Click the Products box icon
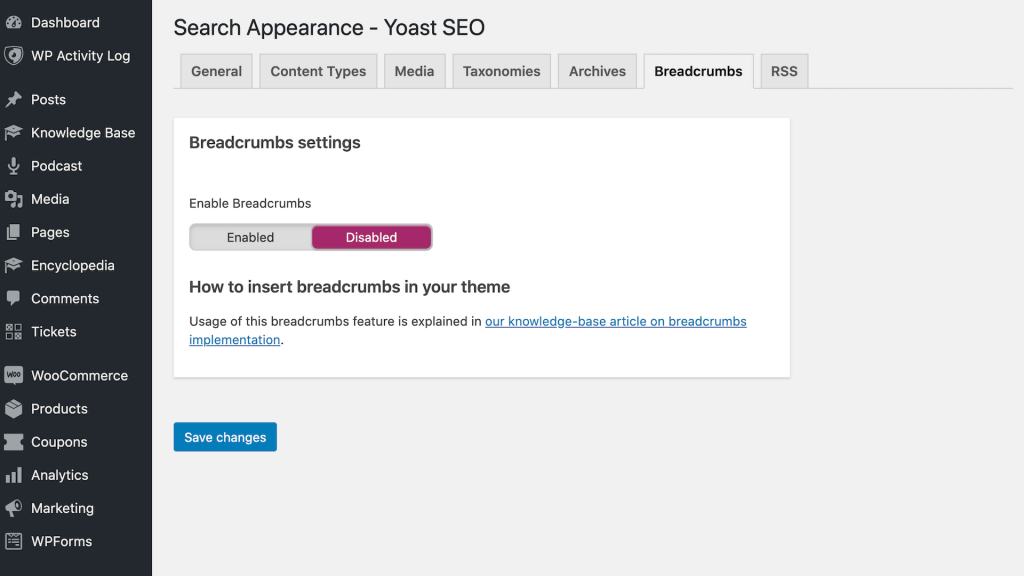1024x576 pixels. 14,408
